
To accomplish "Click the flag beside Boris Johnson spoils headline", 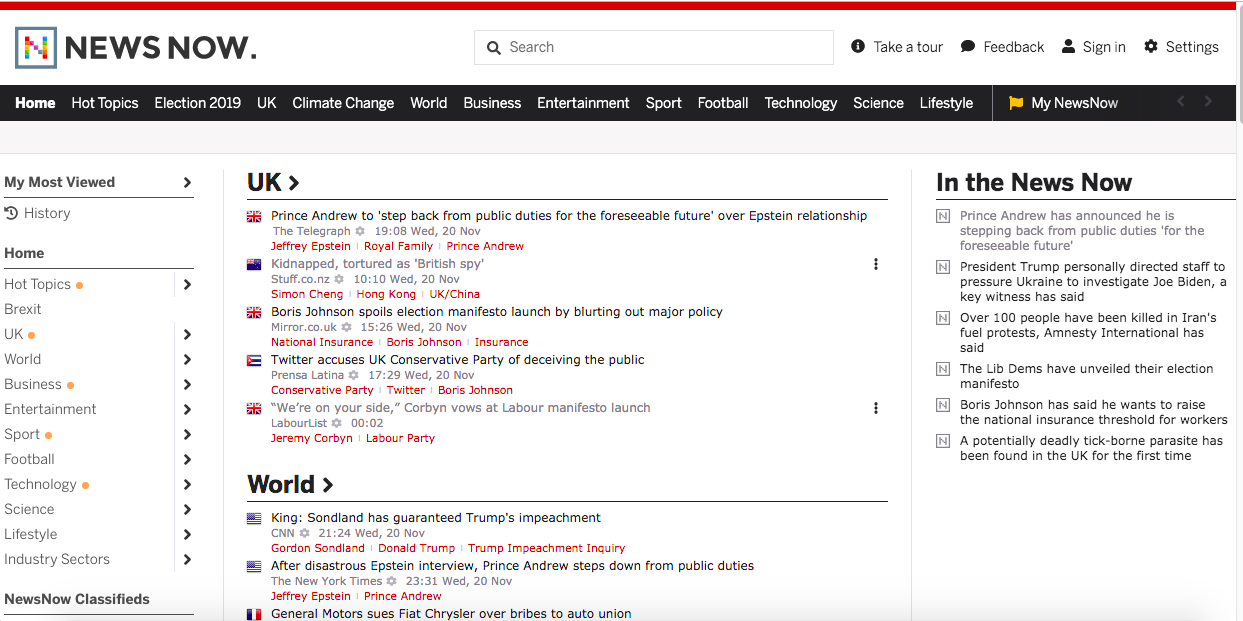I will tap(254, 312).
